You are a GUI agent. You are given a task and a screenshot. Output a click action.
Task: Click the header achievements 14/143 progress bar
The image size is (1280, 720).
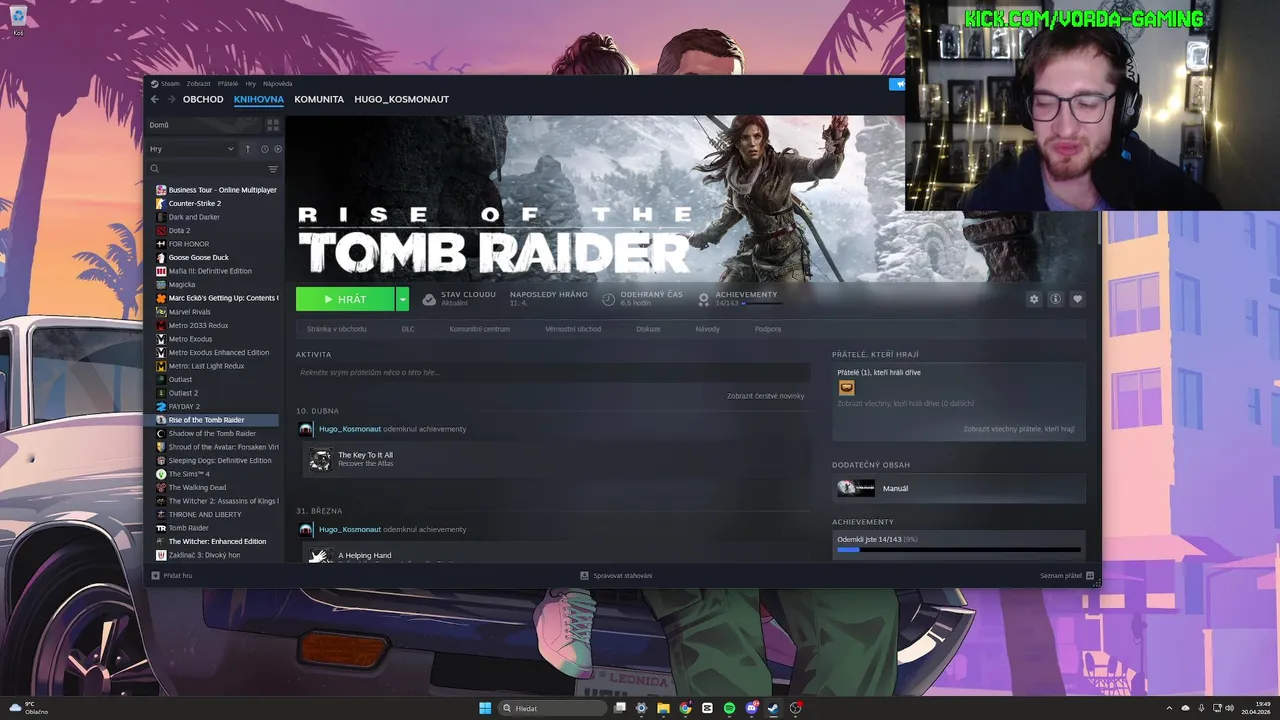tap(762, 303)
